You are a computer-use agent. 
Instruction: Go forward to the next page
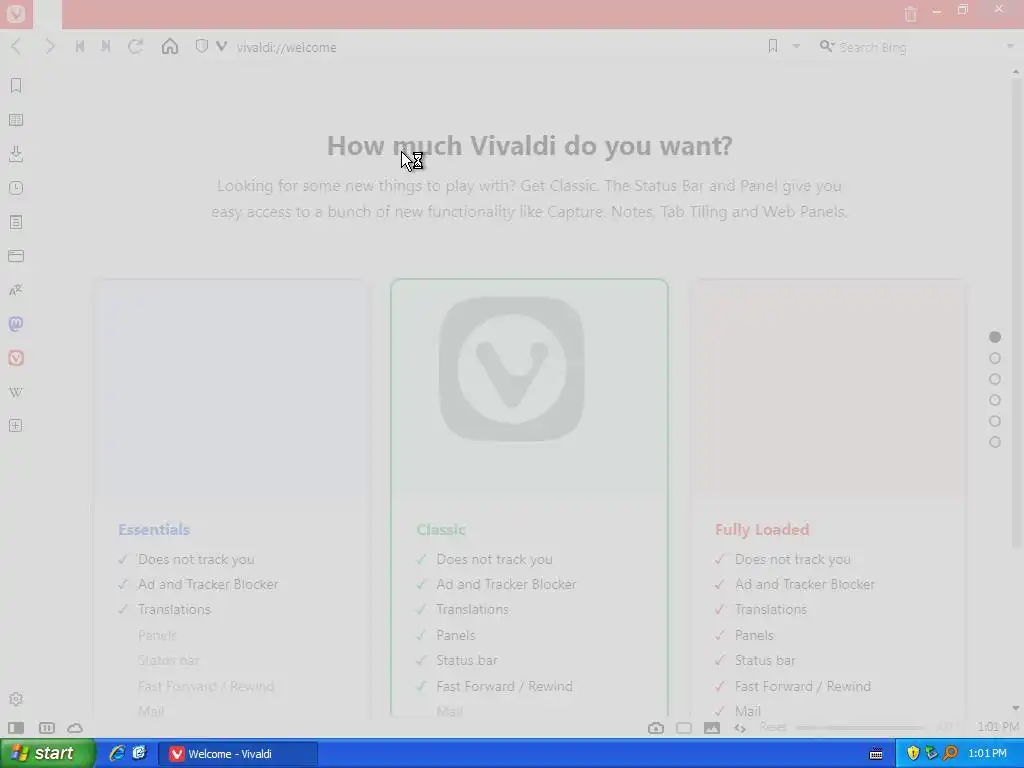[49, 47]
